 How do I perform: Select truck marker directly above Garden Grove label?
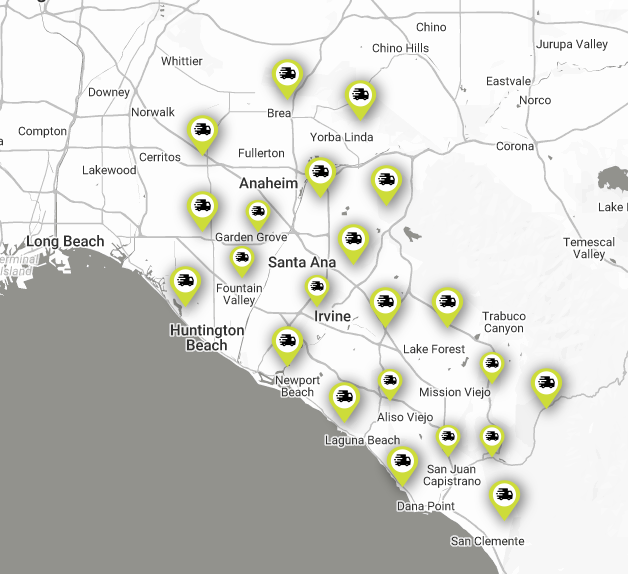[258, 213]
